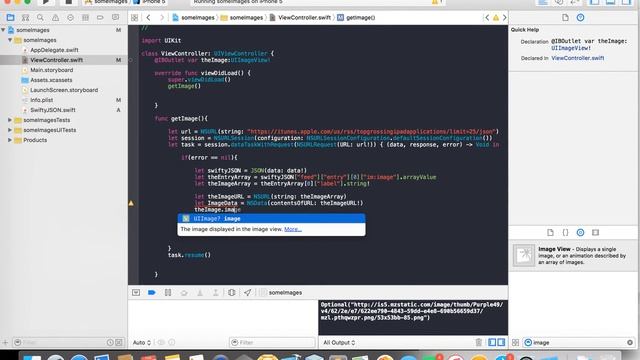Open the Breakpoint navigator icon
Screen dimensions: 640x360
[x=100, y=18]
